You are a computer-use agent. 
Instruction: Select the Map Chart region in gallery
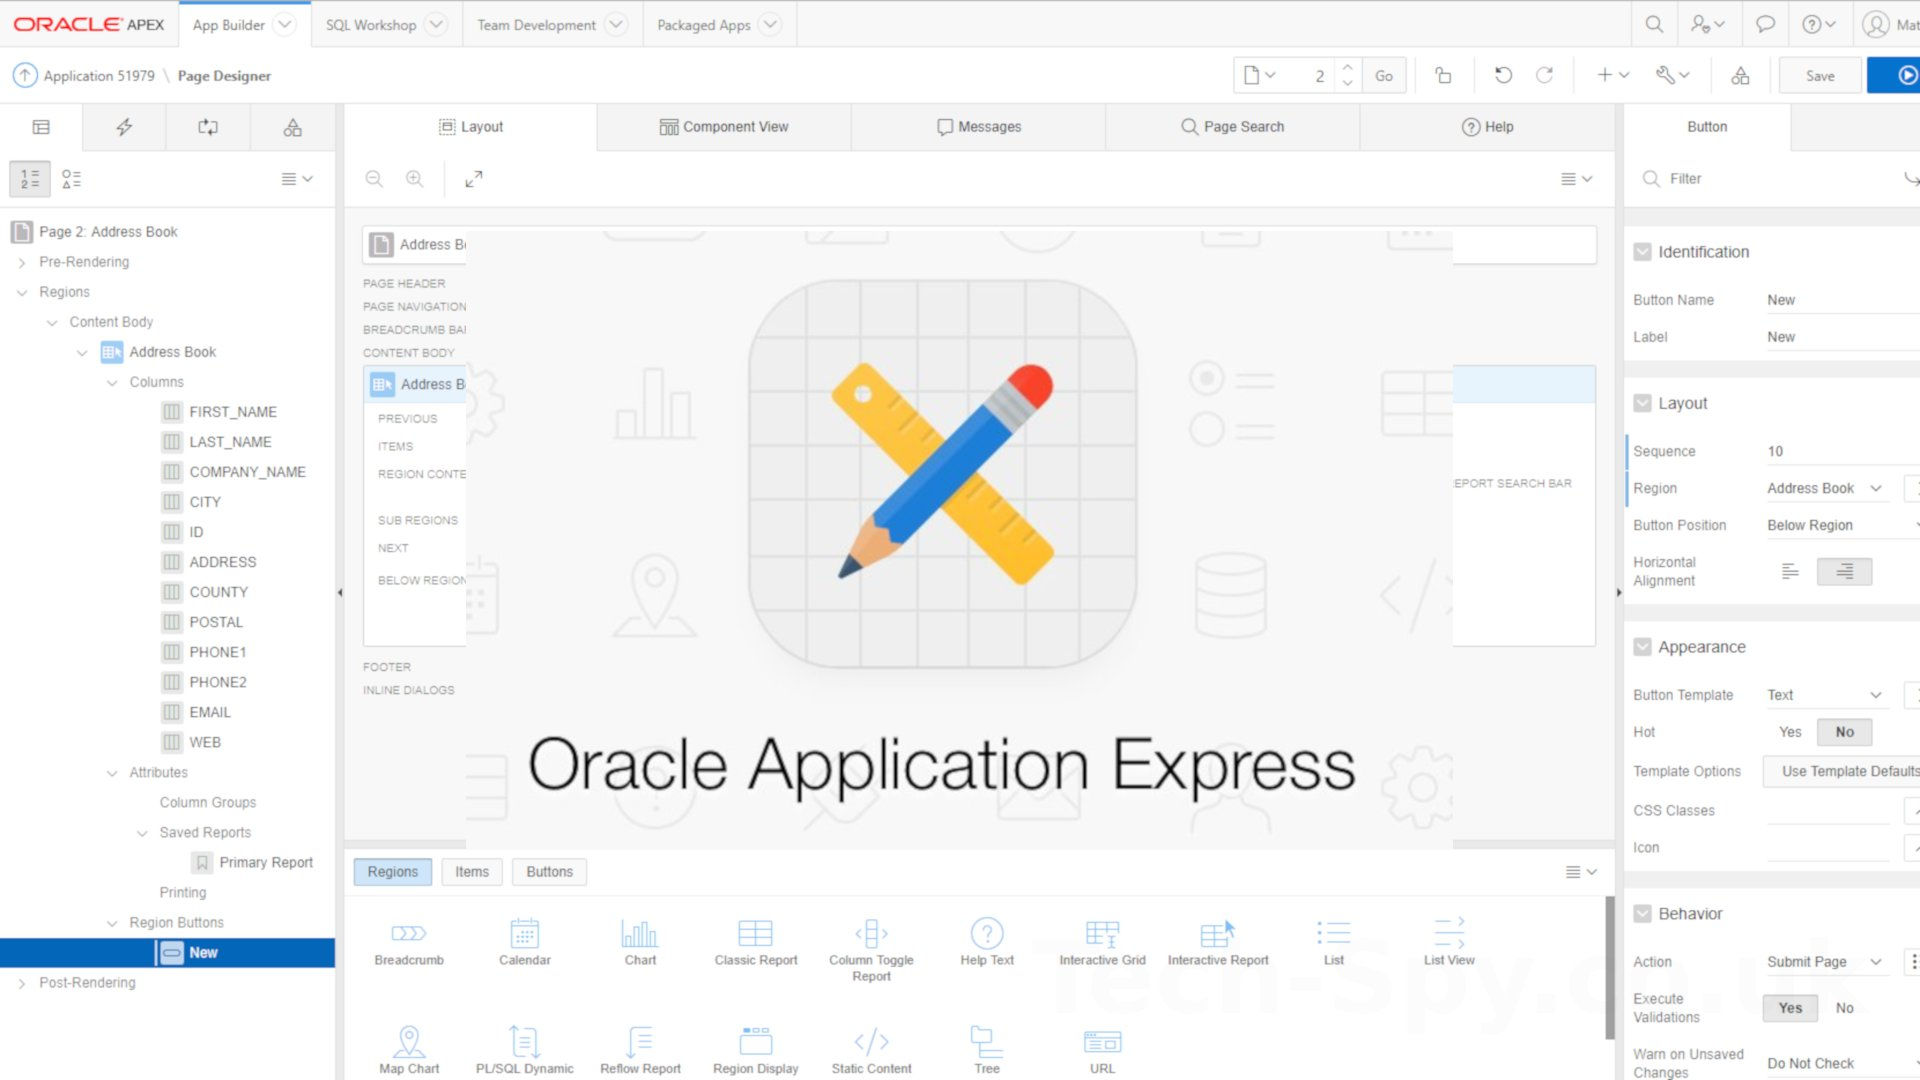click(x=409, y=1050)
